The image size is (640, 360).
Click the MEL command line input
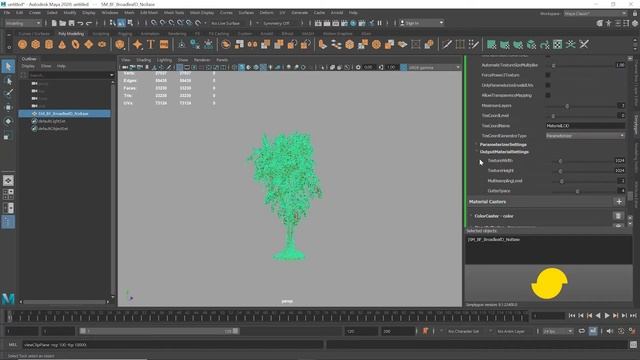(x=173, y=345)
